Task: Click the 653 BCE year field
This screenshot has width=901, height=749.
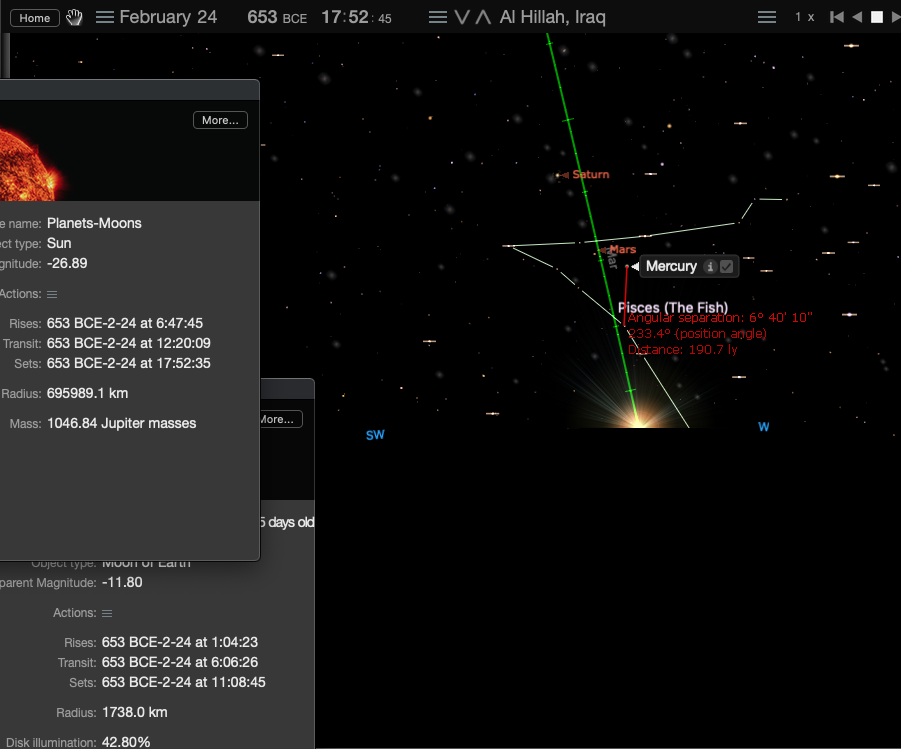Action: point(277,17)
